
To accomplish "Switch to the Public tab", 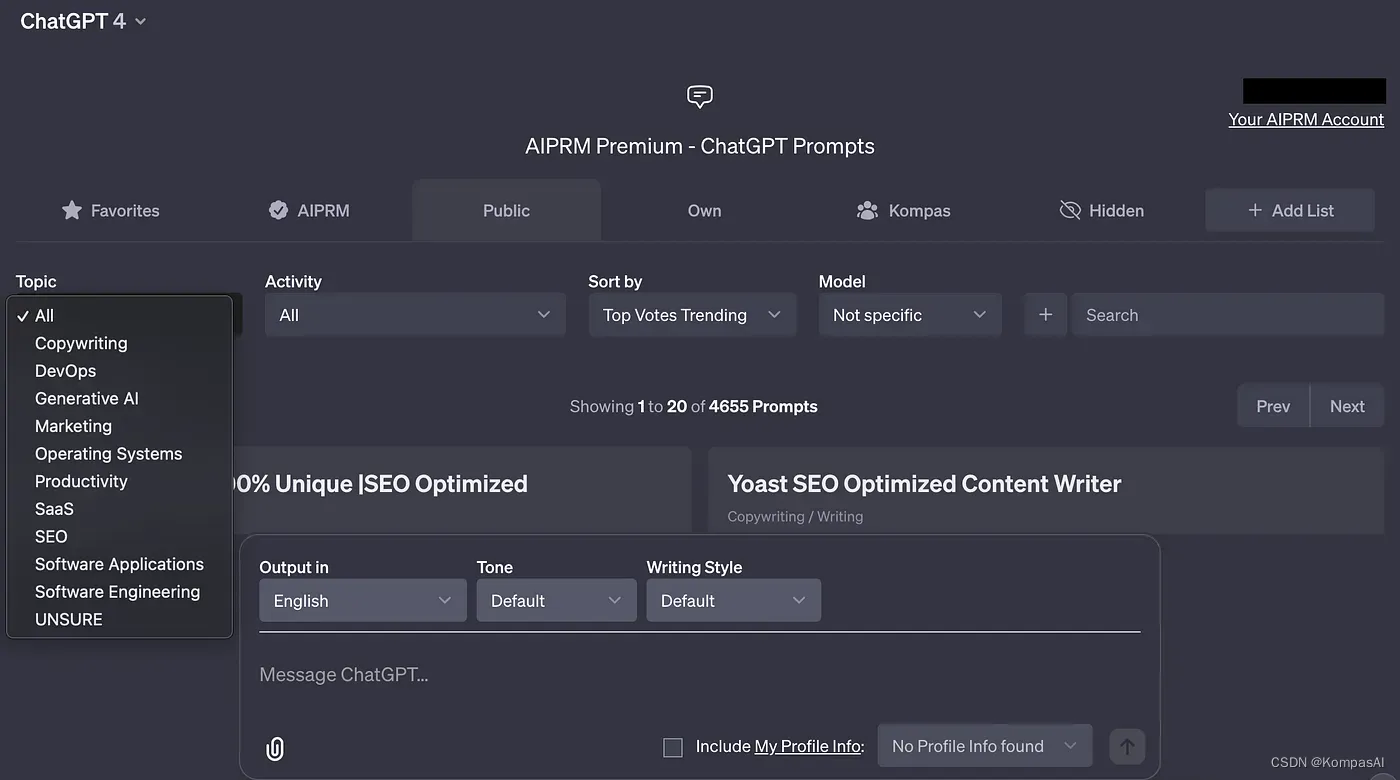I will tap(506, 211).
